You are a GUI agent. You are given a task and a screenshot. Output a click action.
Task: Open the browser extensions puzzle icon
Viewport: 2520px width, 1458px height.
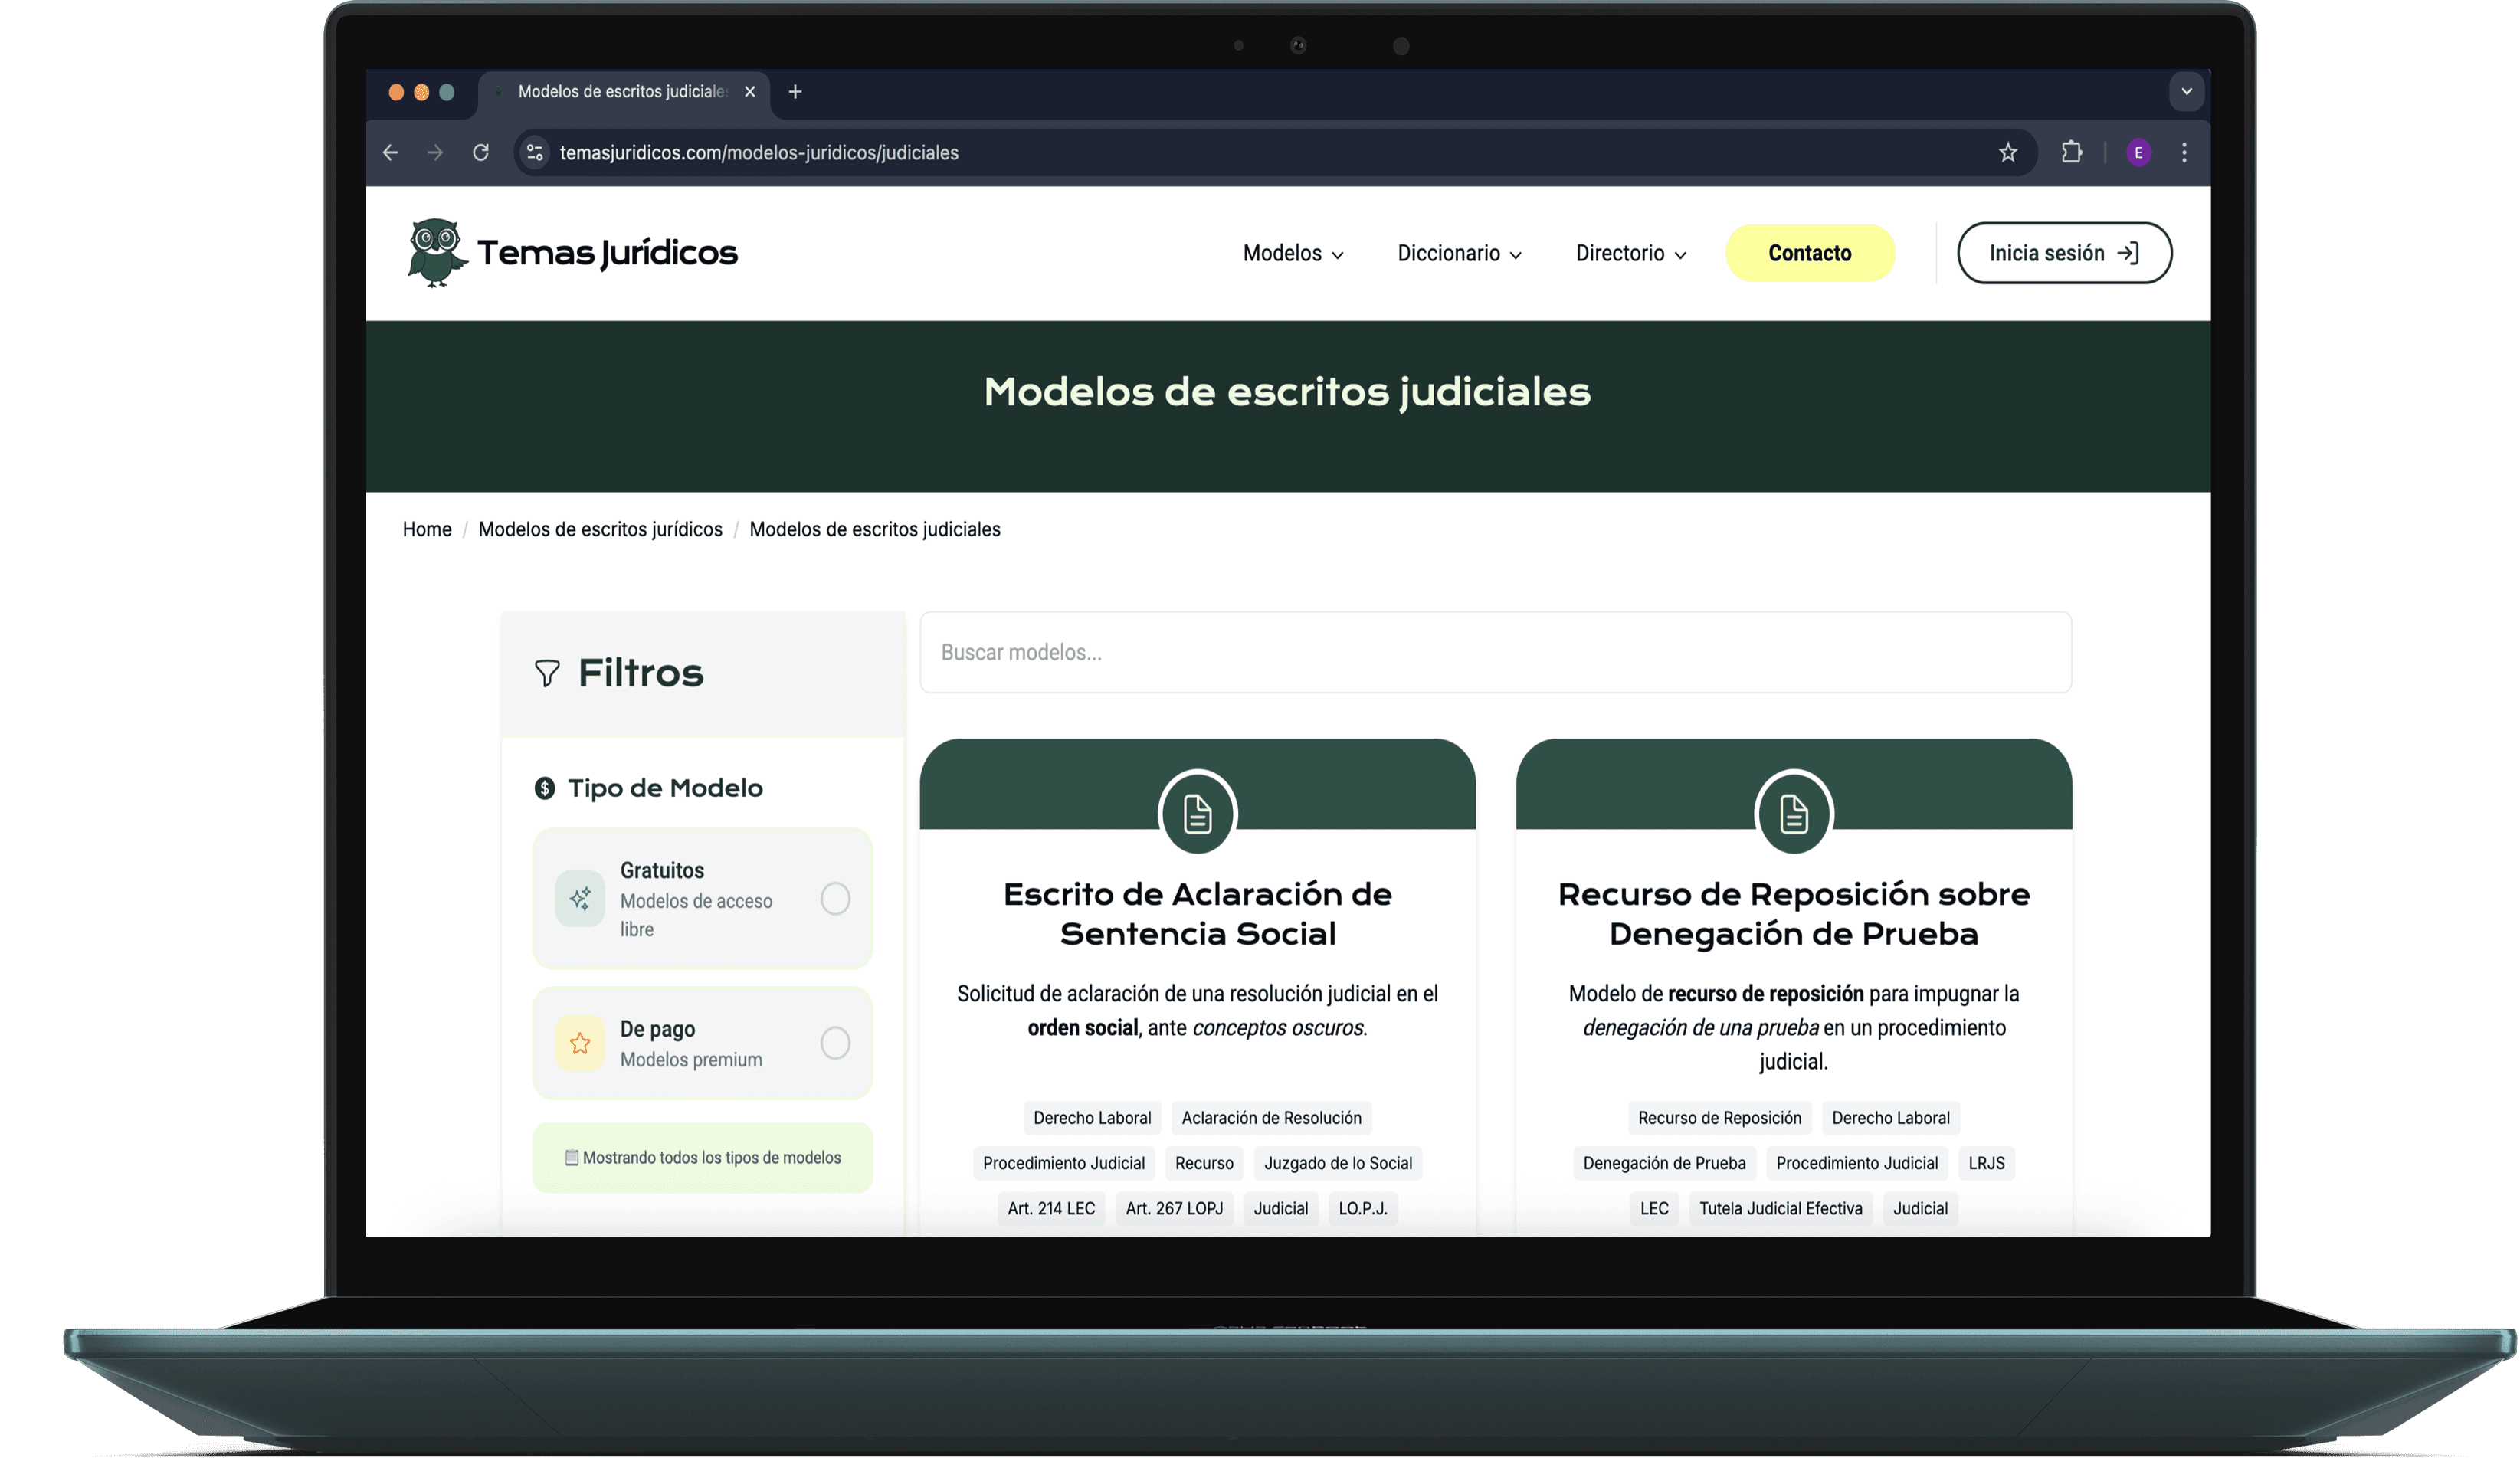(x=2072, y=153)
